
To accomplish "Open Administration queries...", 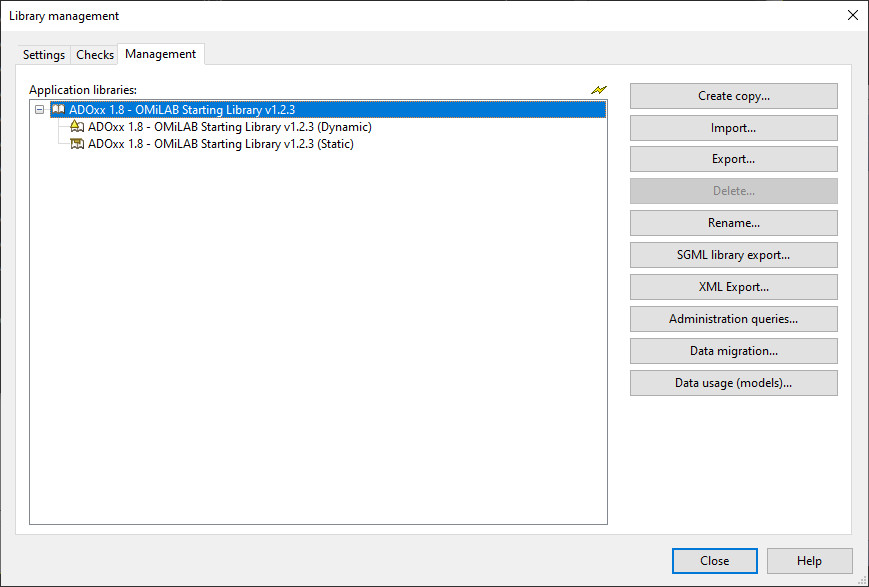I will (x=734, y=319).
